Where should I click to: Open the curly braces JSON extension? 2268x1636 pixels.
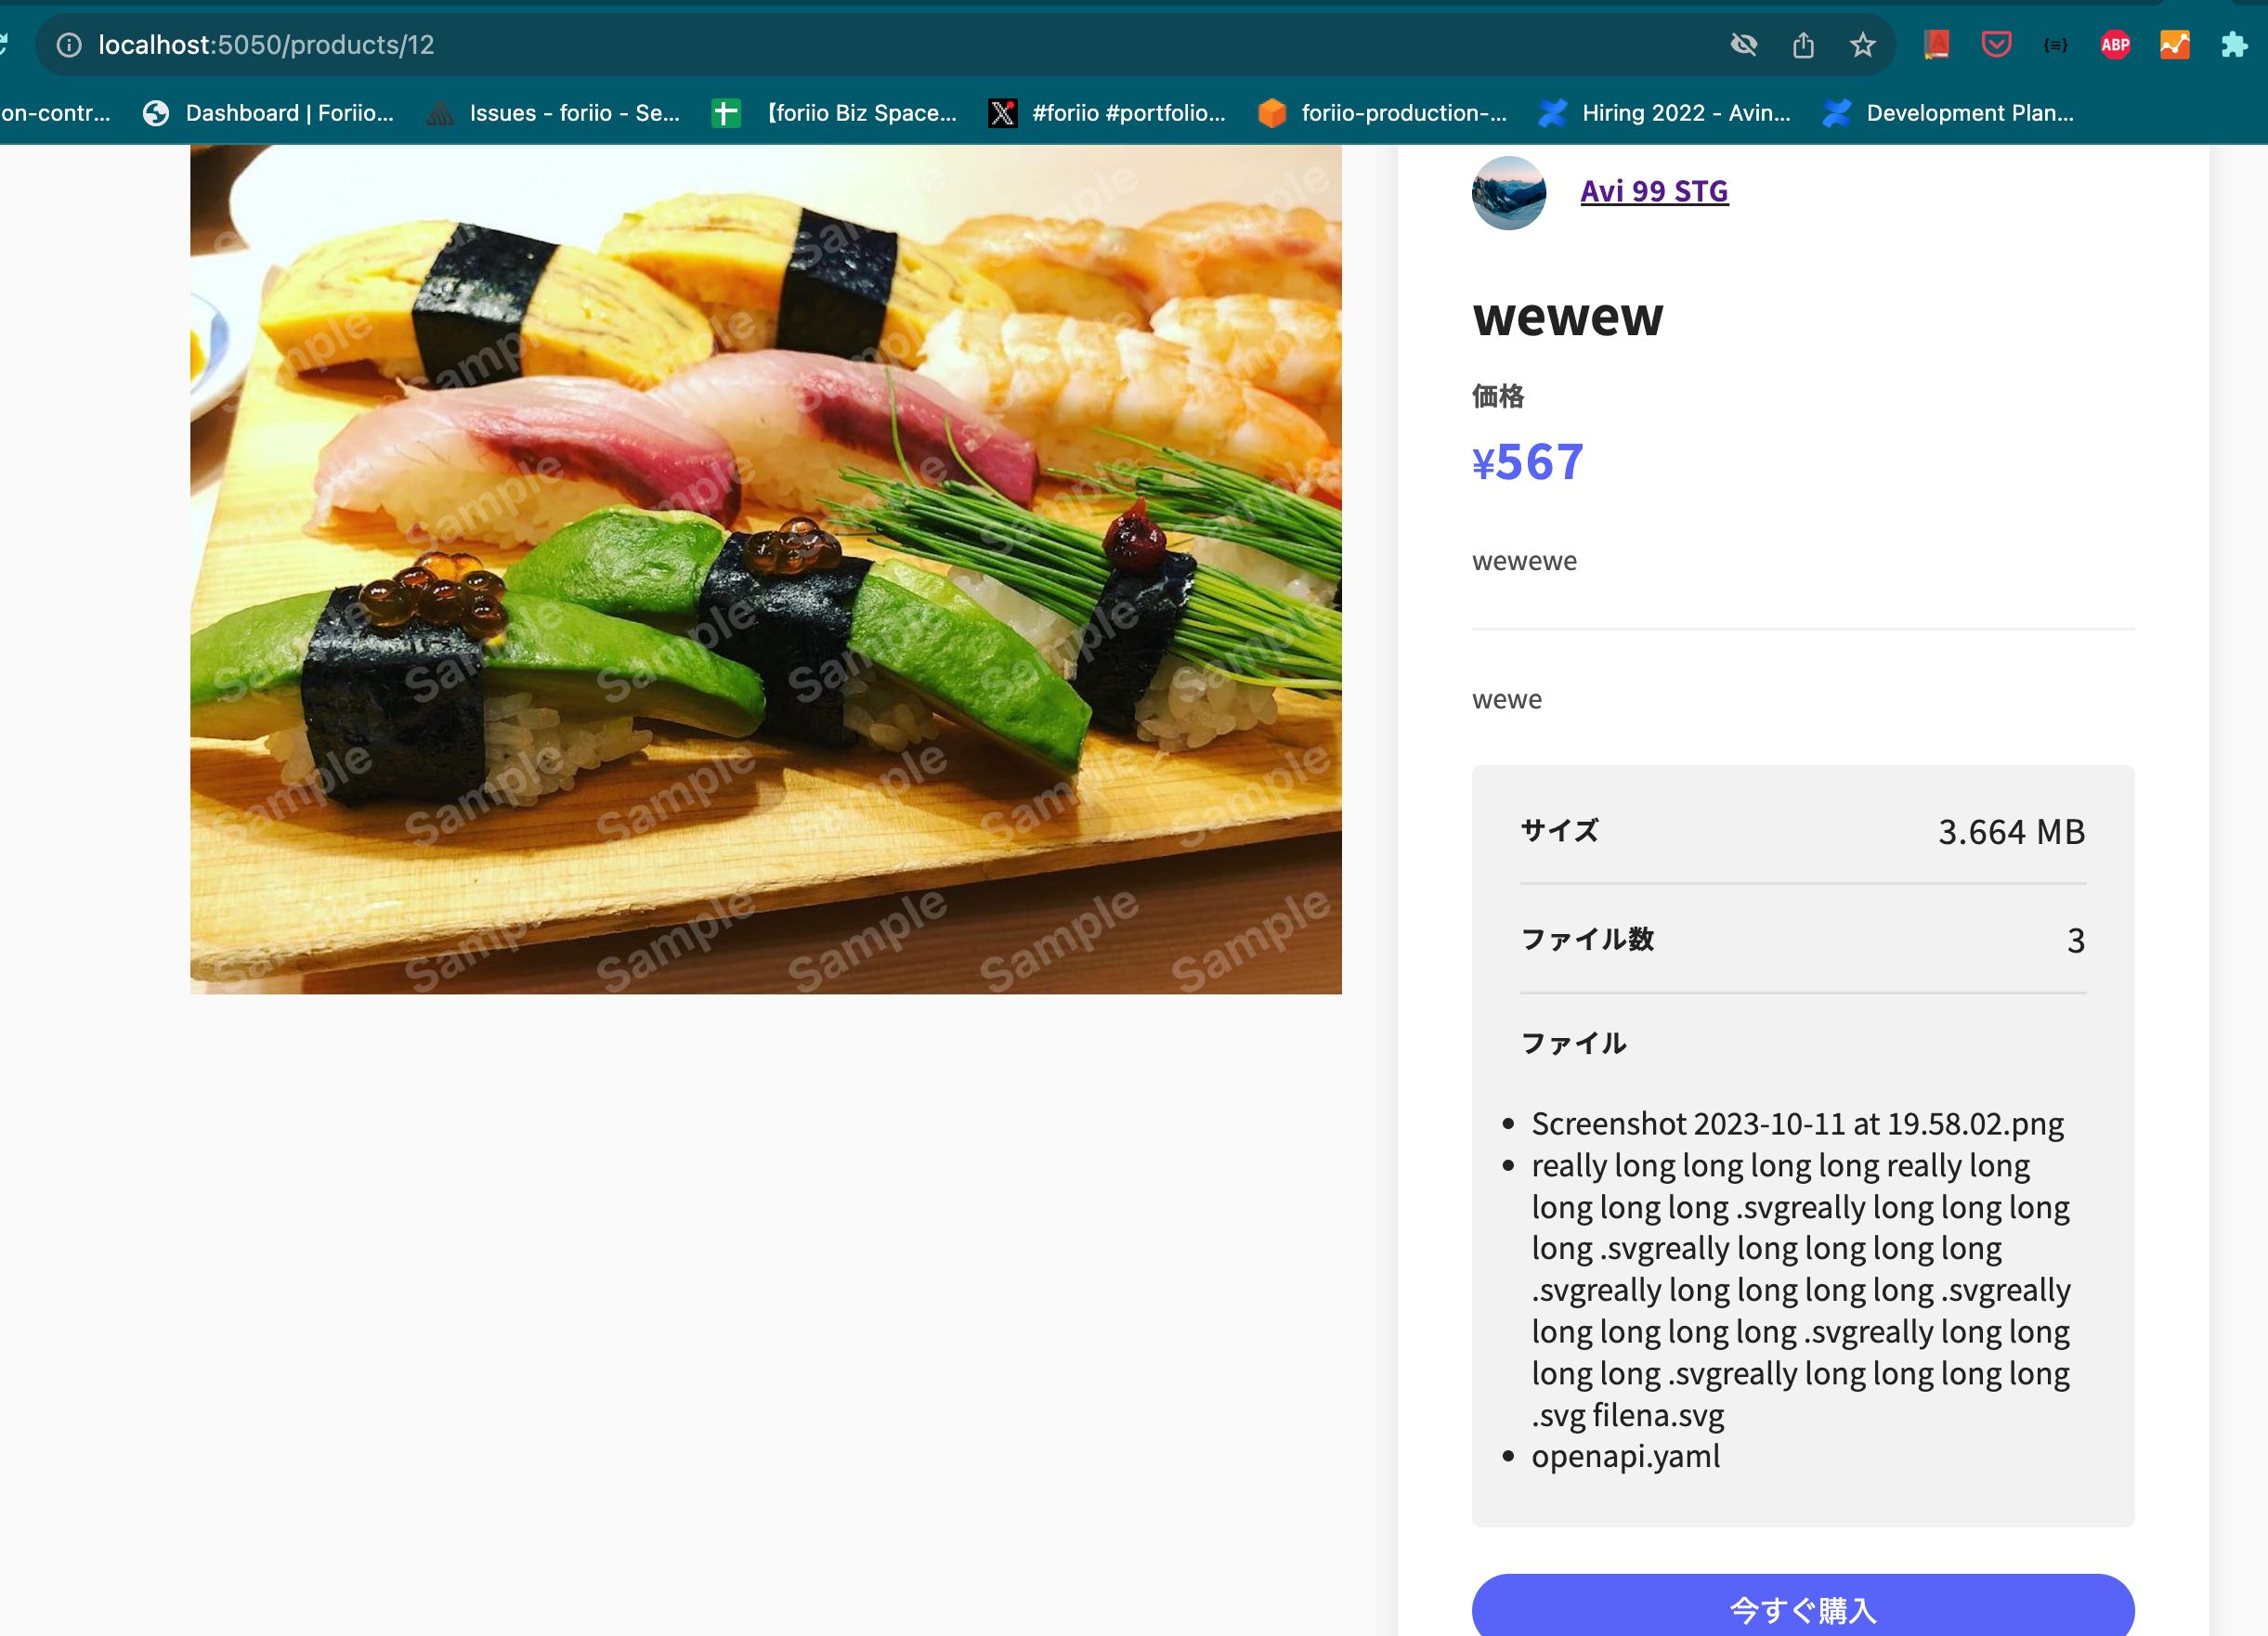pyautogui.click(x=2055, y=45)
